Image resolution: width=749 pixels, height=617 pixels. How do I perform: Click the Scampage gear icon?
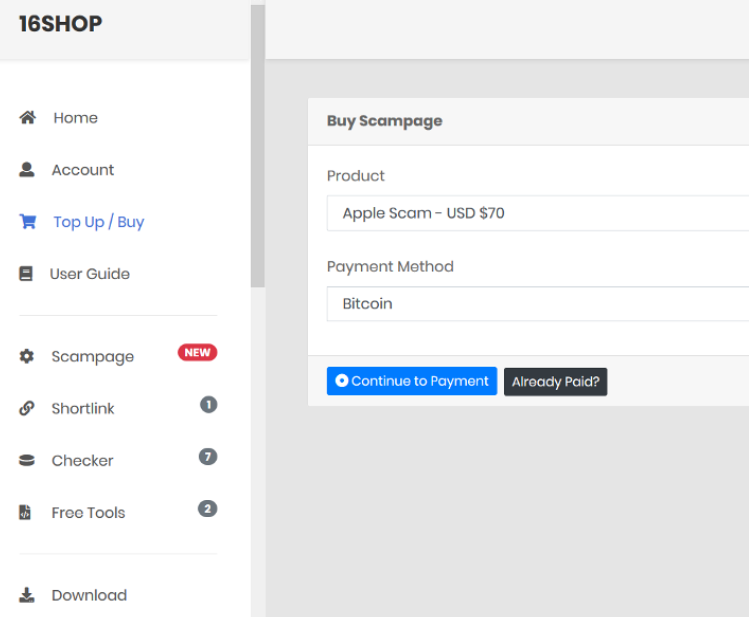click(x=27, y=357)
